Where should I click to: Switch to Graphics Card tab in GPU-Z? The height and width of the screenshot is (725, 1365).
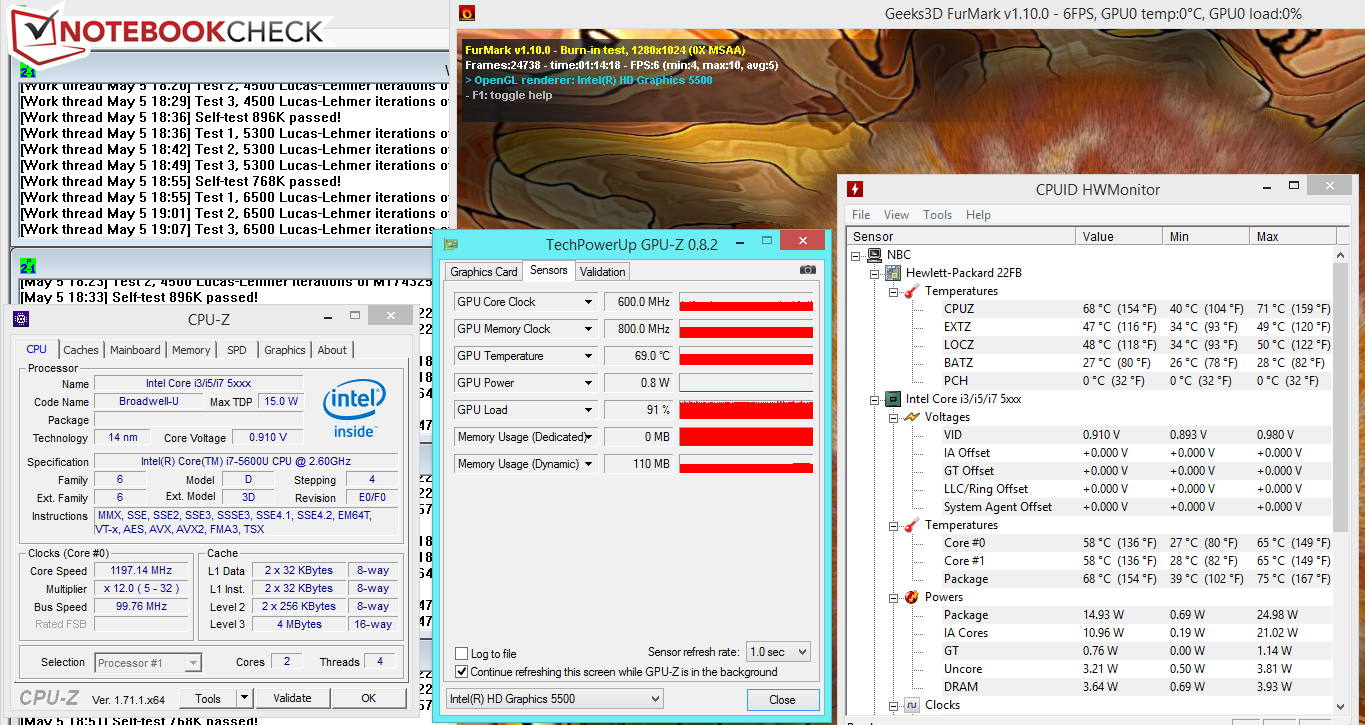click(x=484, y=272)
